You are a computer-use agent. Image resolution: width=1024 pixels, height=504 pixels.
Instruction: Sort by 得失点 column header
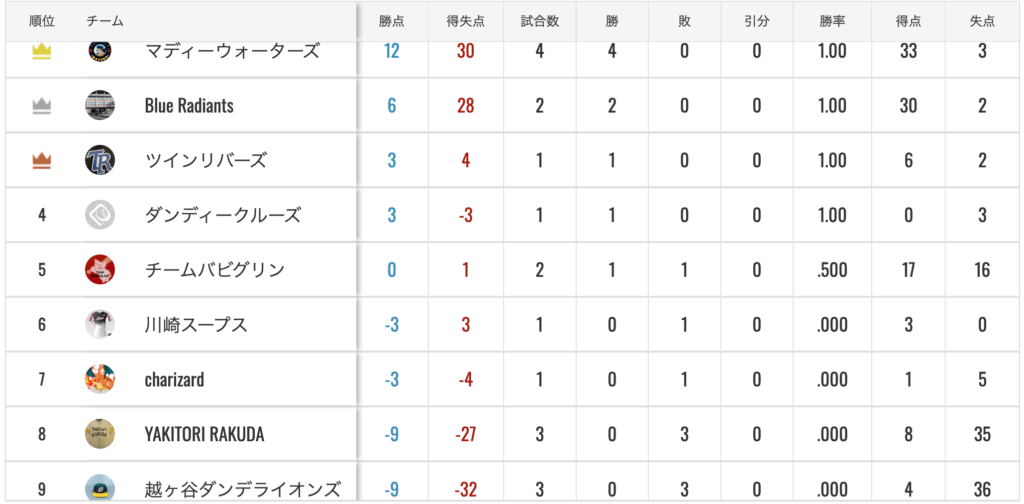(x=466, y=21)
